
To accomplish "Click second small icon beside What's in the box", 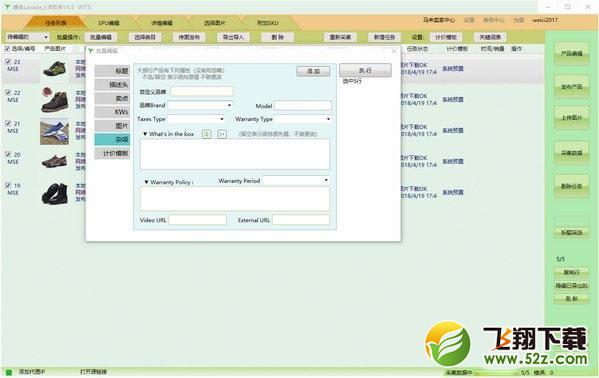I will [222, 134].
